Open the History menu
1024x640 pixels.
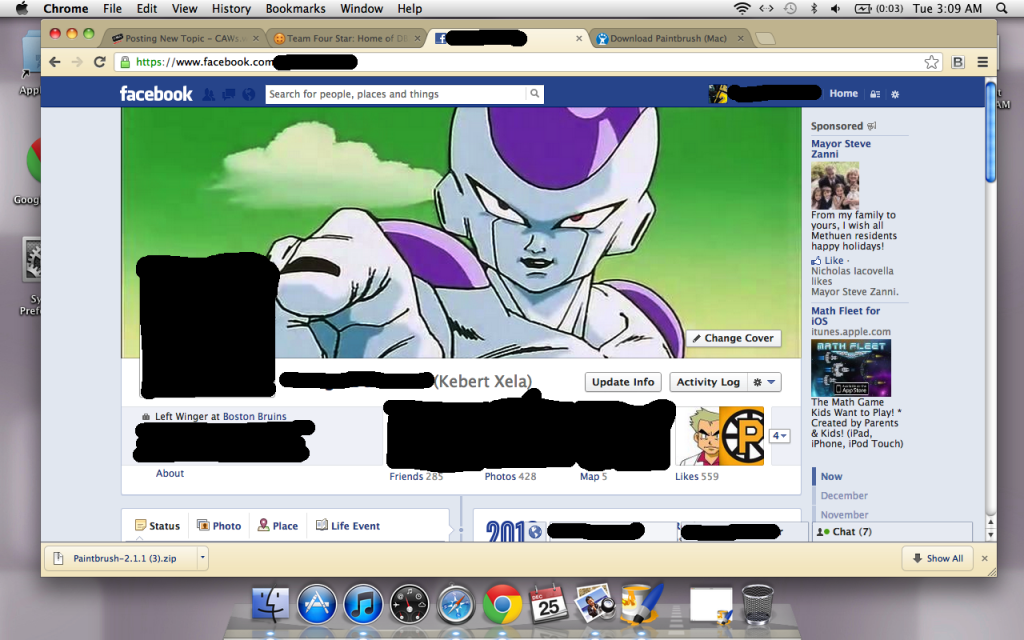pyautogui.click(x=231, y=8)
